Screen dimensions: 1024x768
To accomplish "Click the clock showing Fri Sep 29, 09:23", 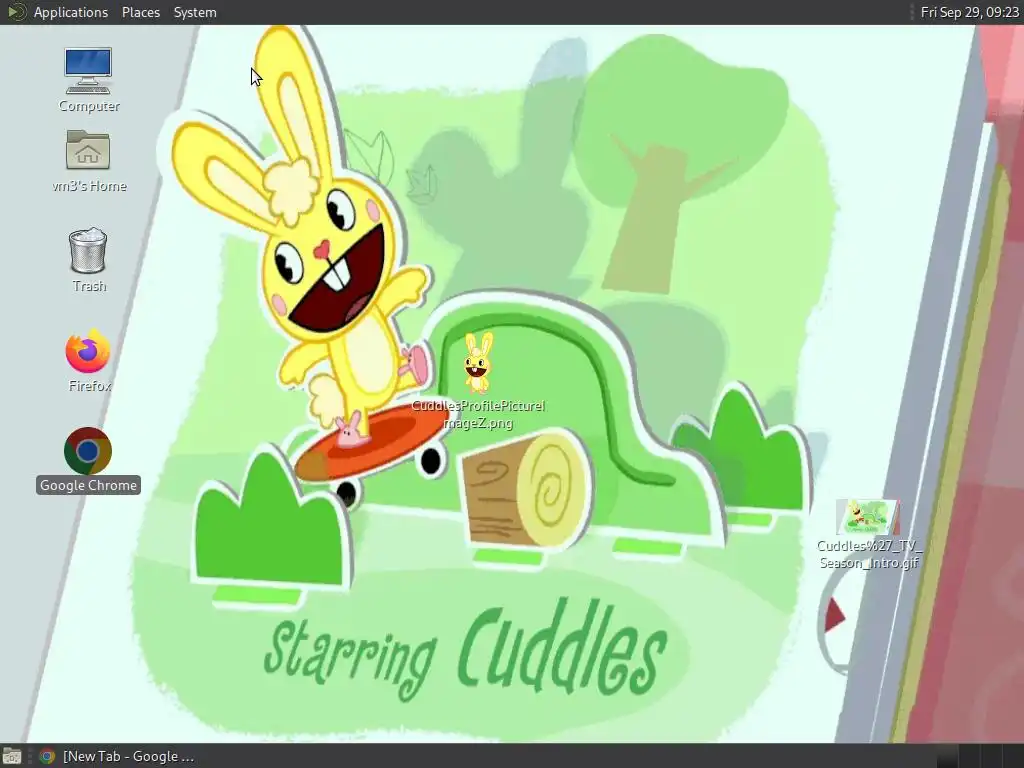I will point(969,12).
